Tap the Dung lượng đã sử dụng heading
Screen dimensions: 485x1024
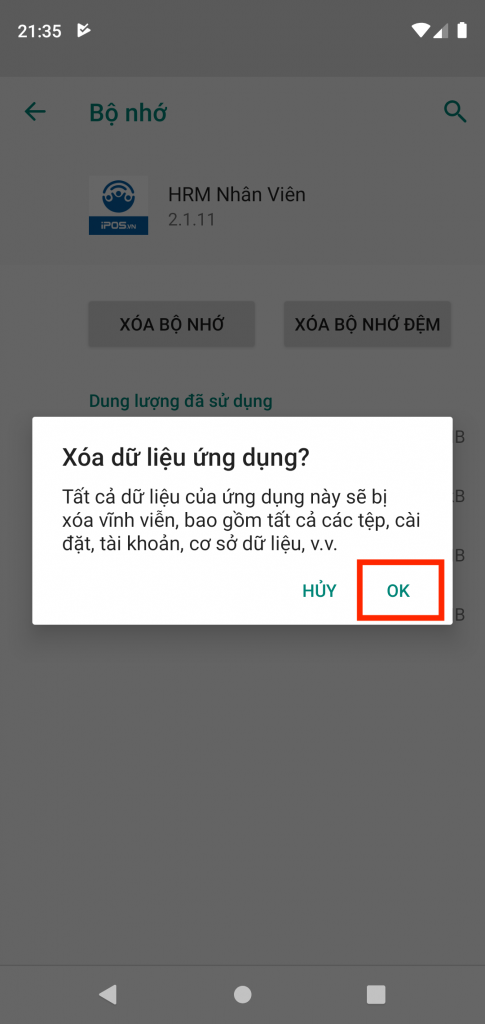[x=181, y=400]
